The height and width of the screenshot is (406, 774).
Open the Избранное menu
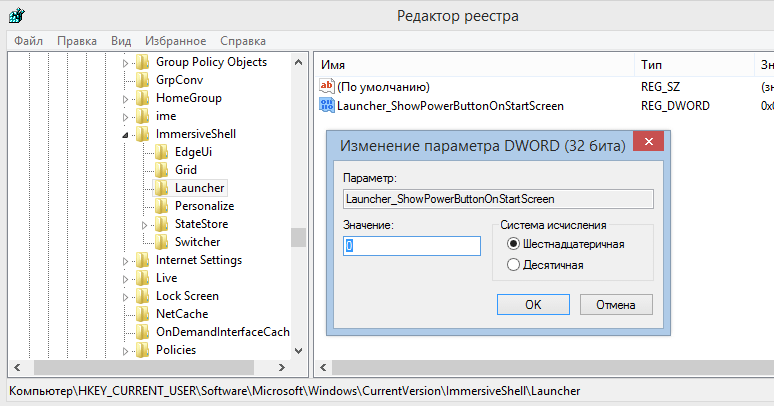pos(175,41)
